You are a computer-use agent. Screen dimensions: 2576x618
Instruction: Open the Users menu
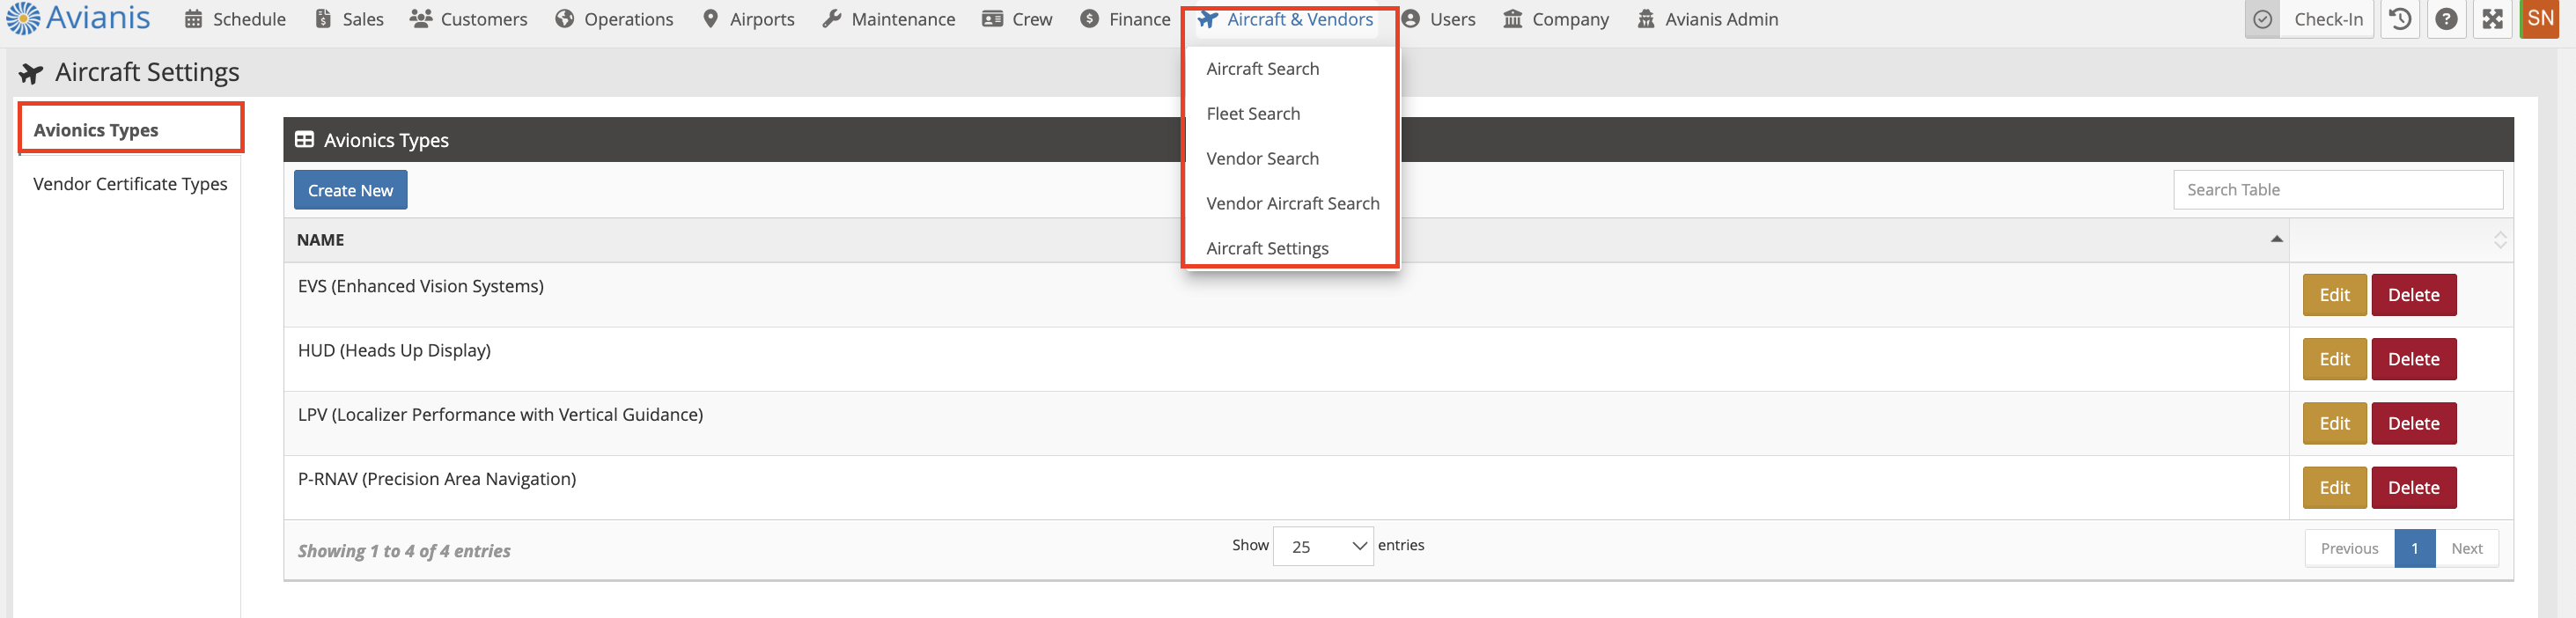click(1438, 19)
